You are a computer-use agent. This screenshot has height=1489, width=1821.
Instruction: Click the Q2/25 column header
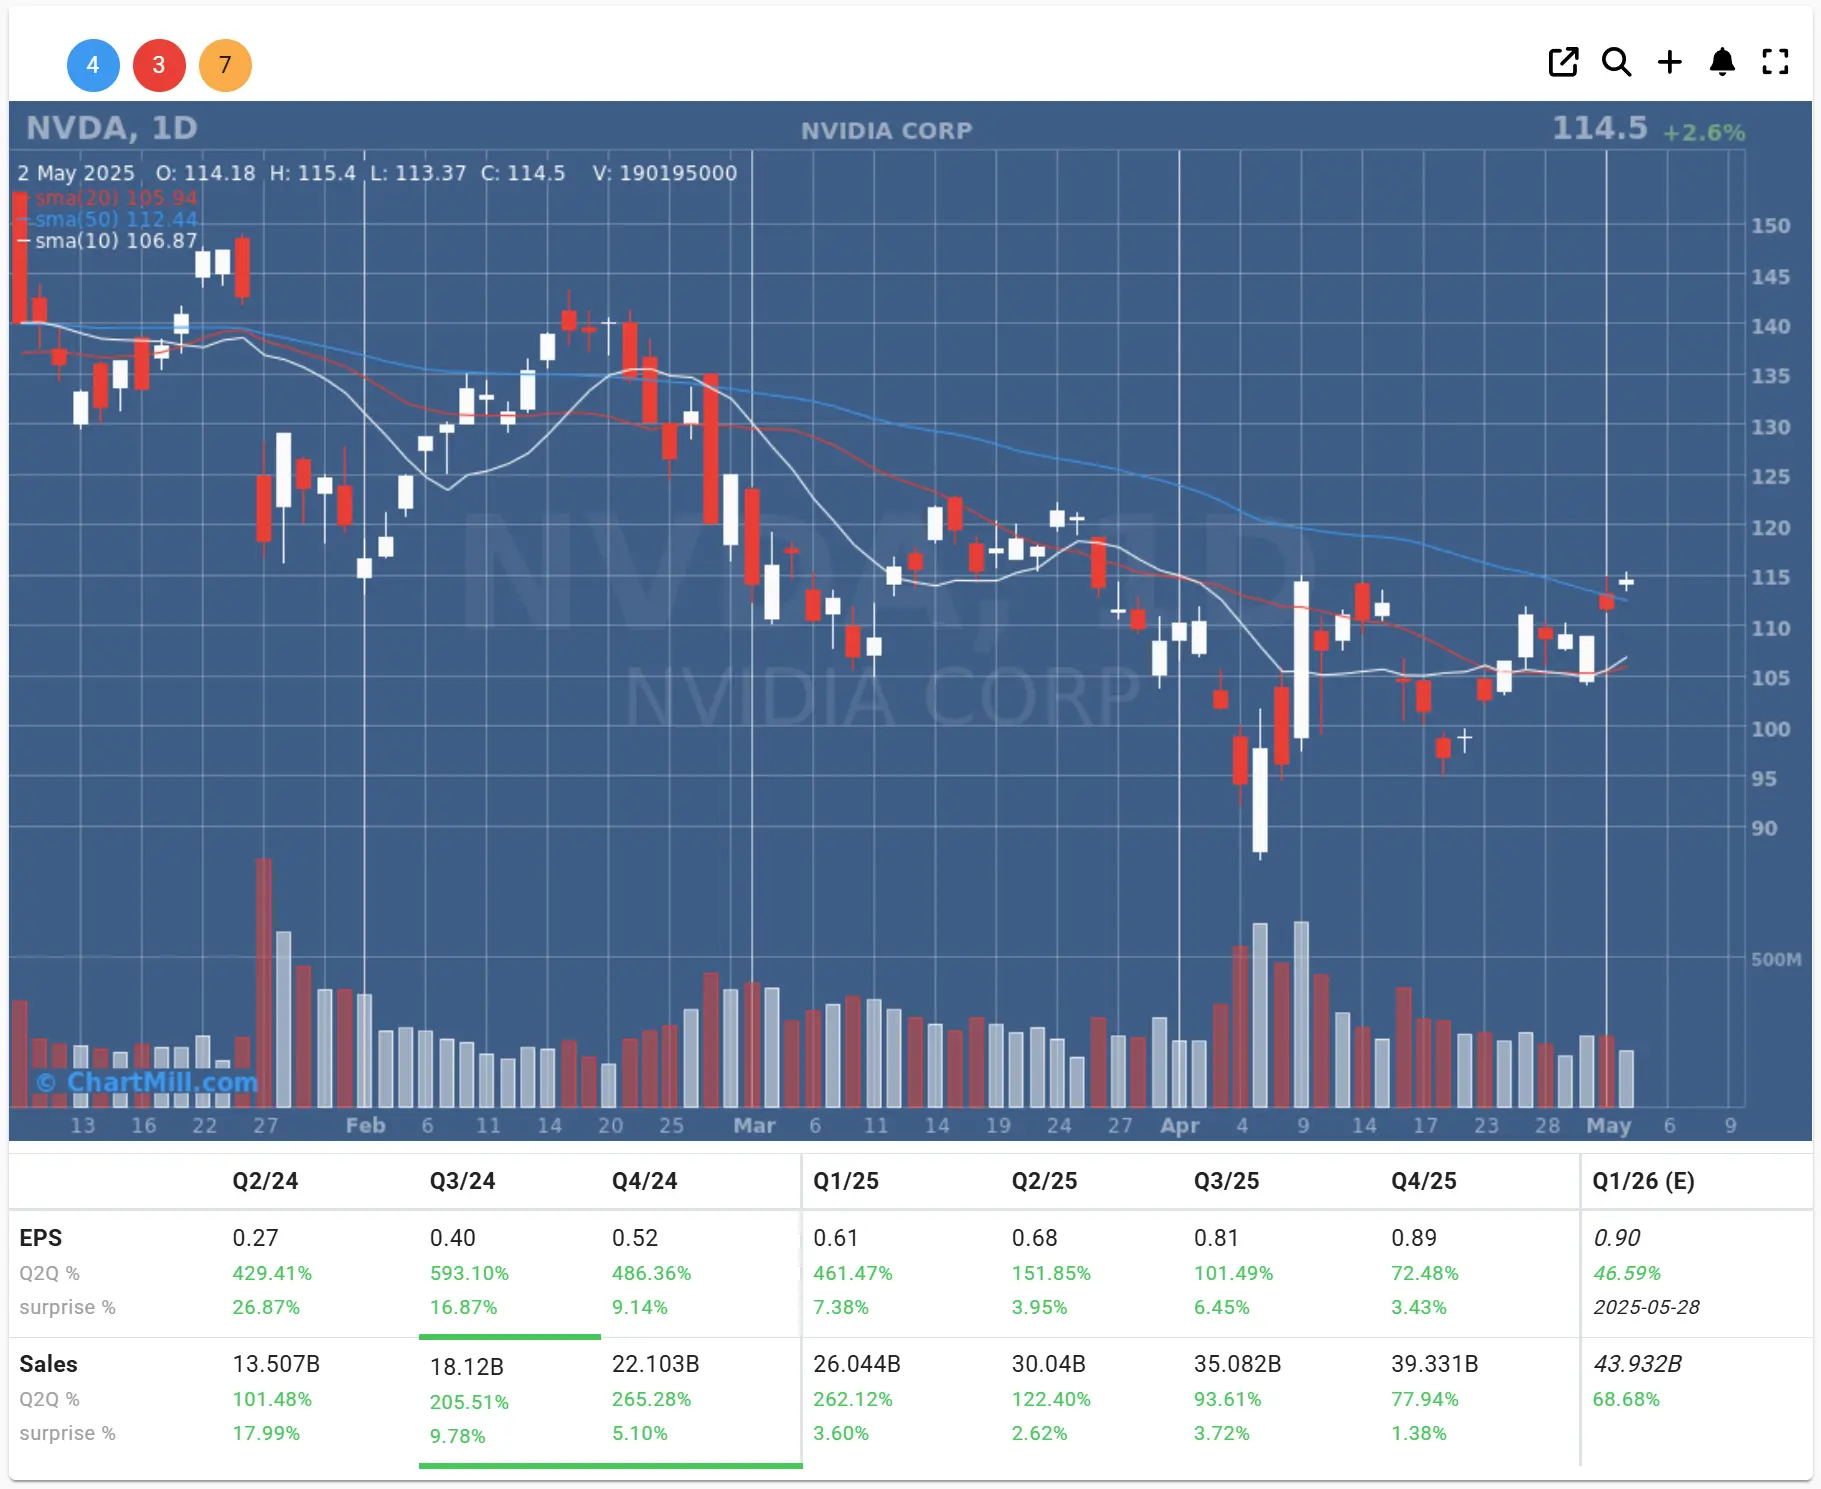(x=1044, y=1181)
